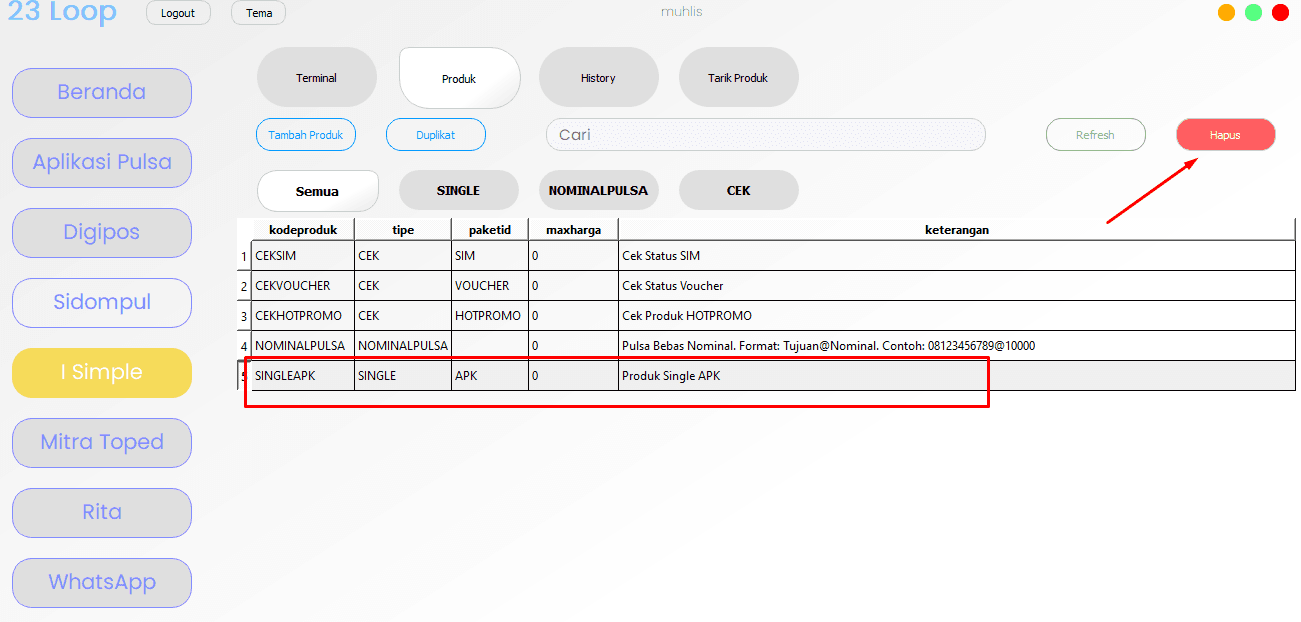Sort table by kodeproduk column header

tap(303, 230)
